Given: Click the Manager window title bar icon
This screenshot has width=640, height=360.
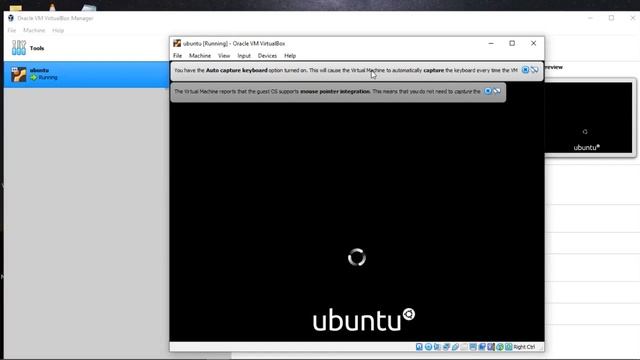Looking at the screenshot, I should [11, 18].
